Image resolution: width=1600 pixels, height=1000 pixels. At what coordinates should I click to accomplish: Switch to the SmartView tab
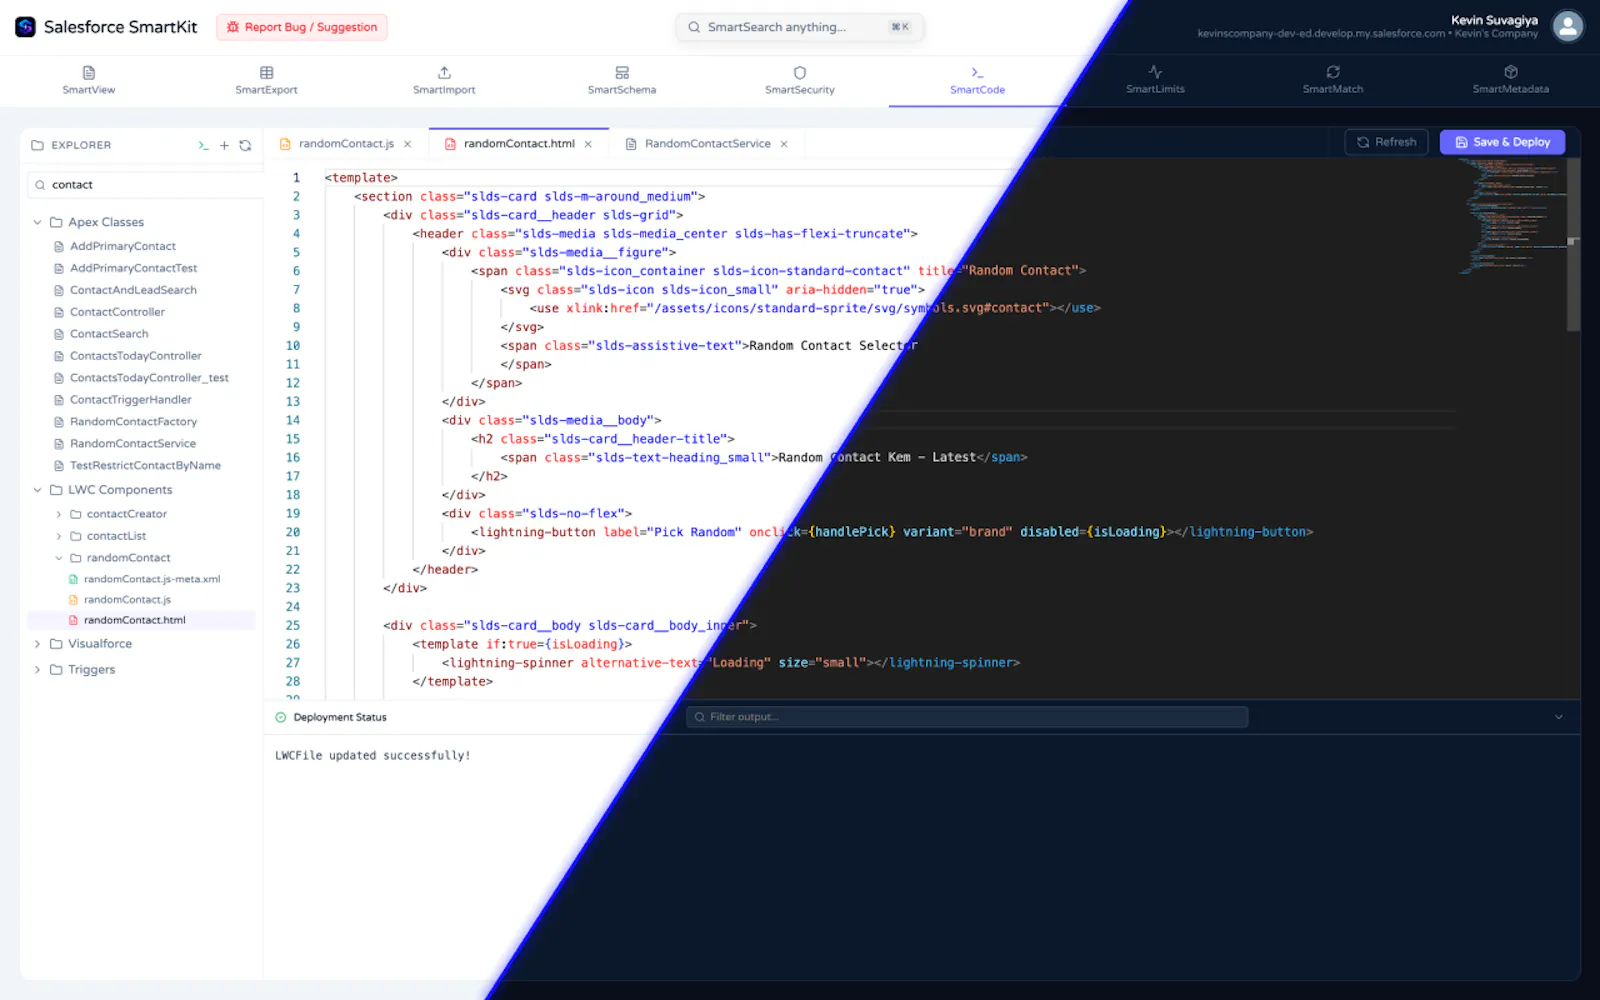click(89, 80)
